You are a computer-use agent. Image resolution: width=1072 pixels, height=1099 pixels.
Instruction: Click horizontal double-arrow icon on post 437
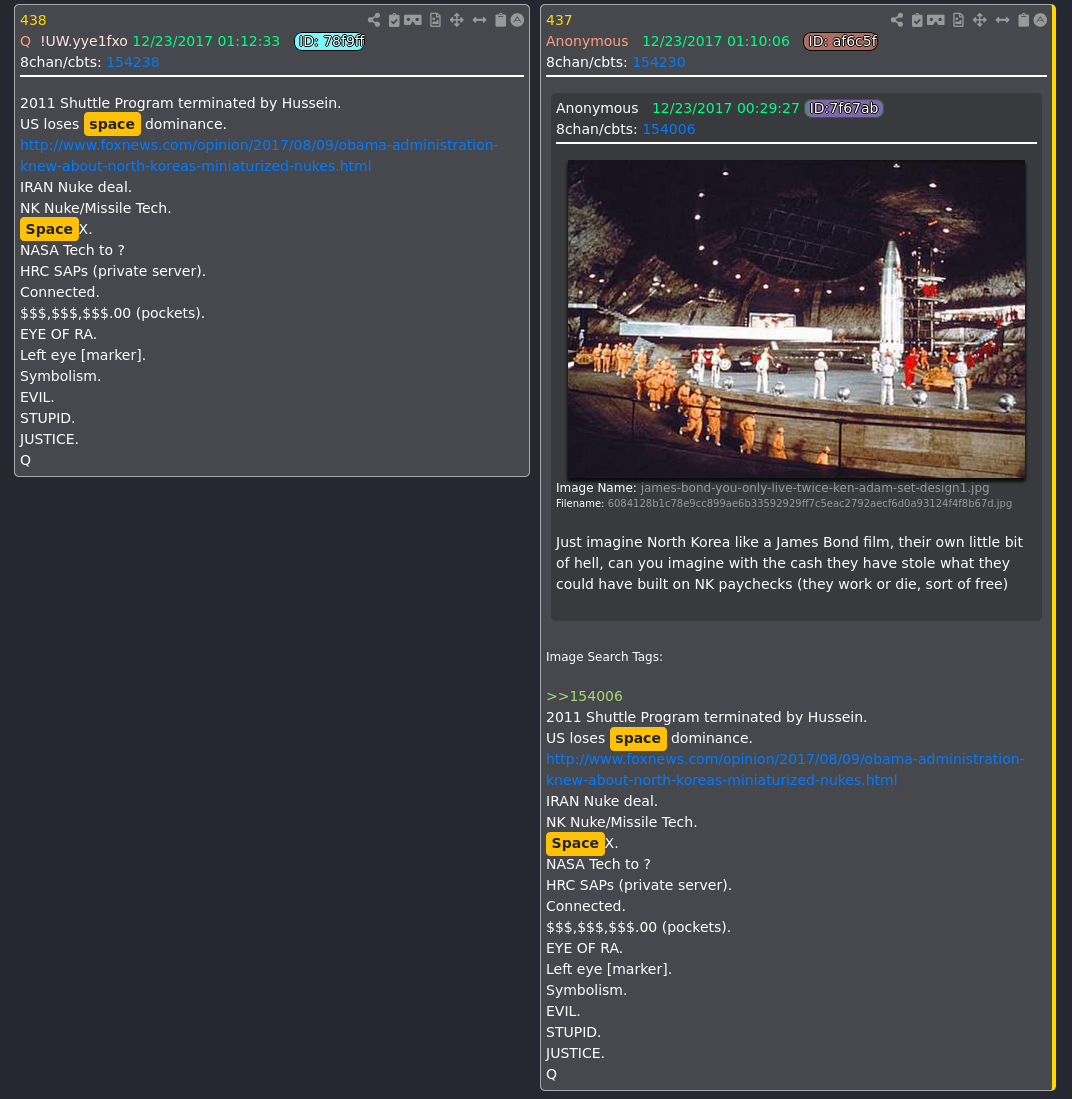[x=1003, y=20]
